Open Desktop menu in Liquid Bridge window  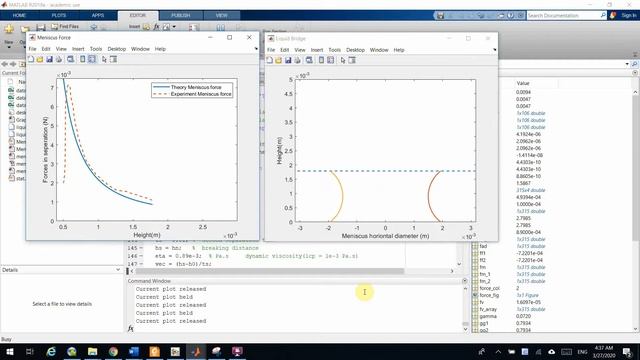pos(355,50)
